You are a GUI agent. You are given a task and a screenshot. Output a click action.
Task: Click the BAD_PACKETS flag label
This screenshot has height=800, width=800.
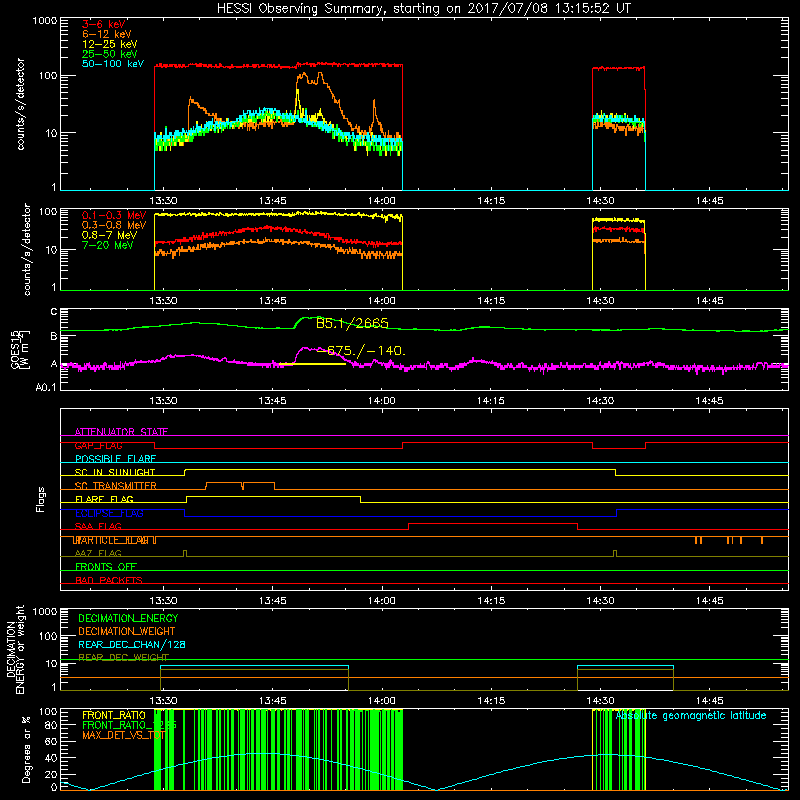(109, 580)
